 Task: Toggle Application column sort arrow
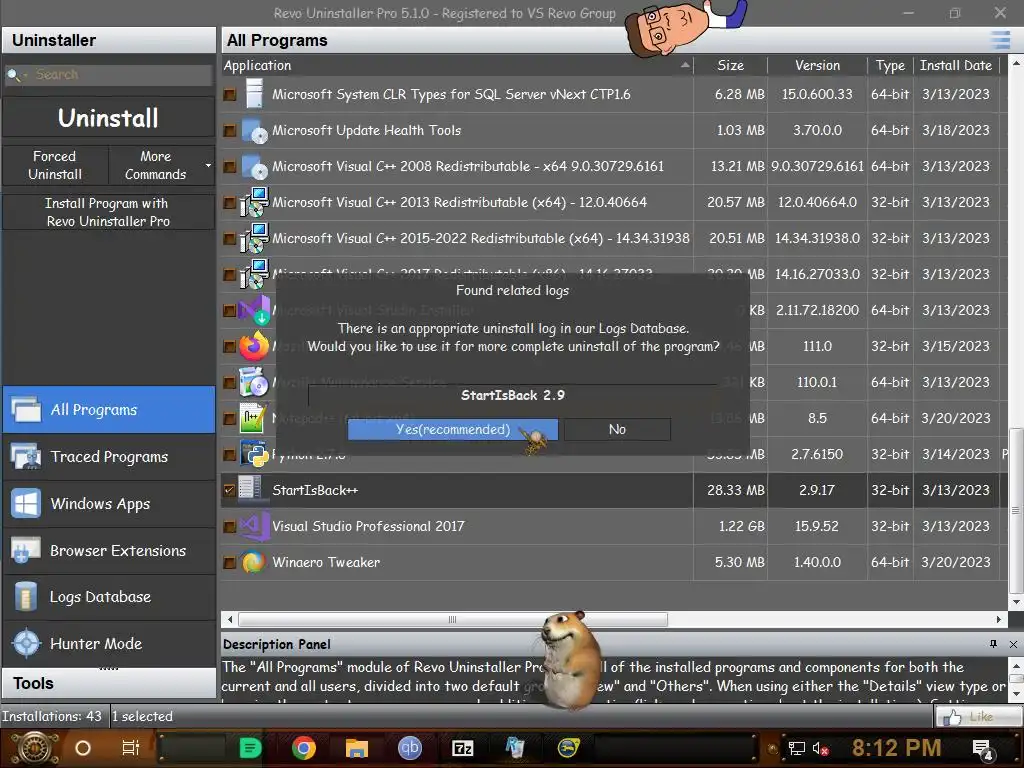tap(685, 65)
